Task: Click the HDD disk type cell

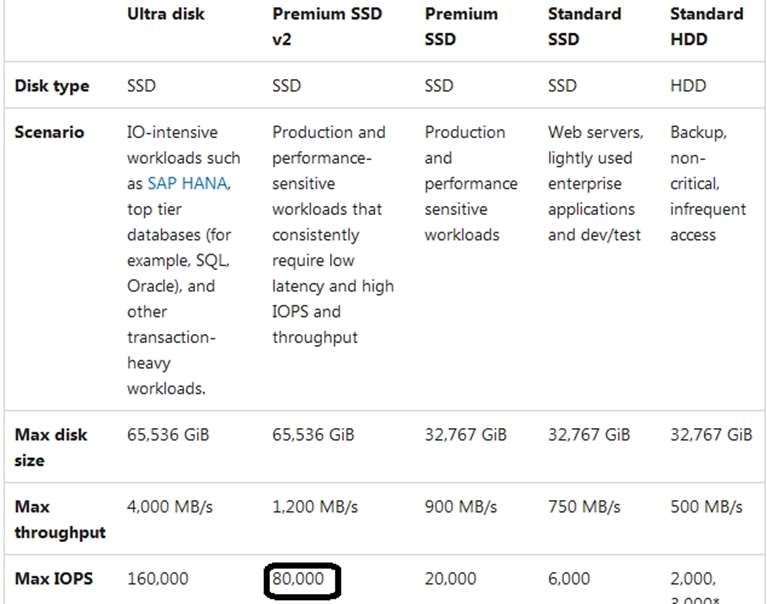Action: [688, 86]
